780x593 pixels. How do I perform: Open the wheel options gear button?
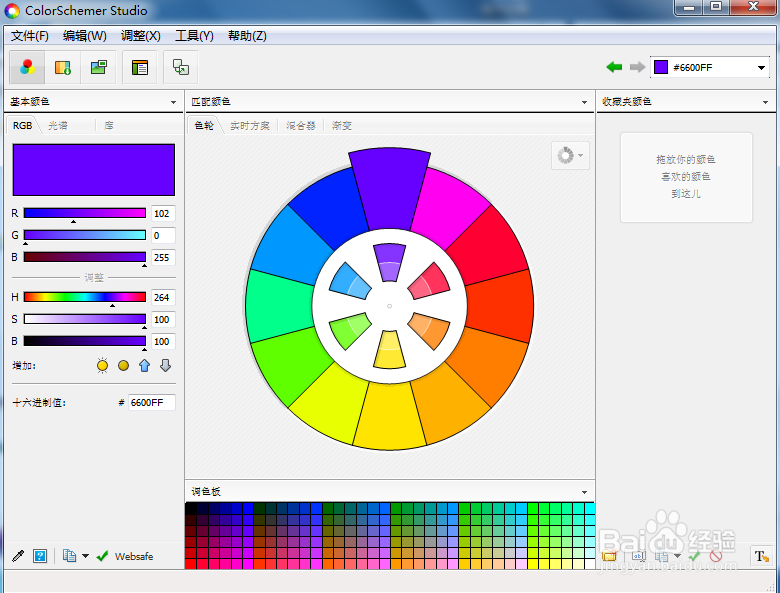pyautogui.click(x=570, y=155)
